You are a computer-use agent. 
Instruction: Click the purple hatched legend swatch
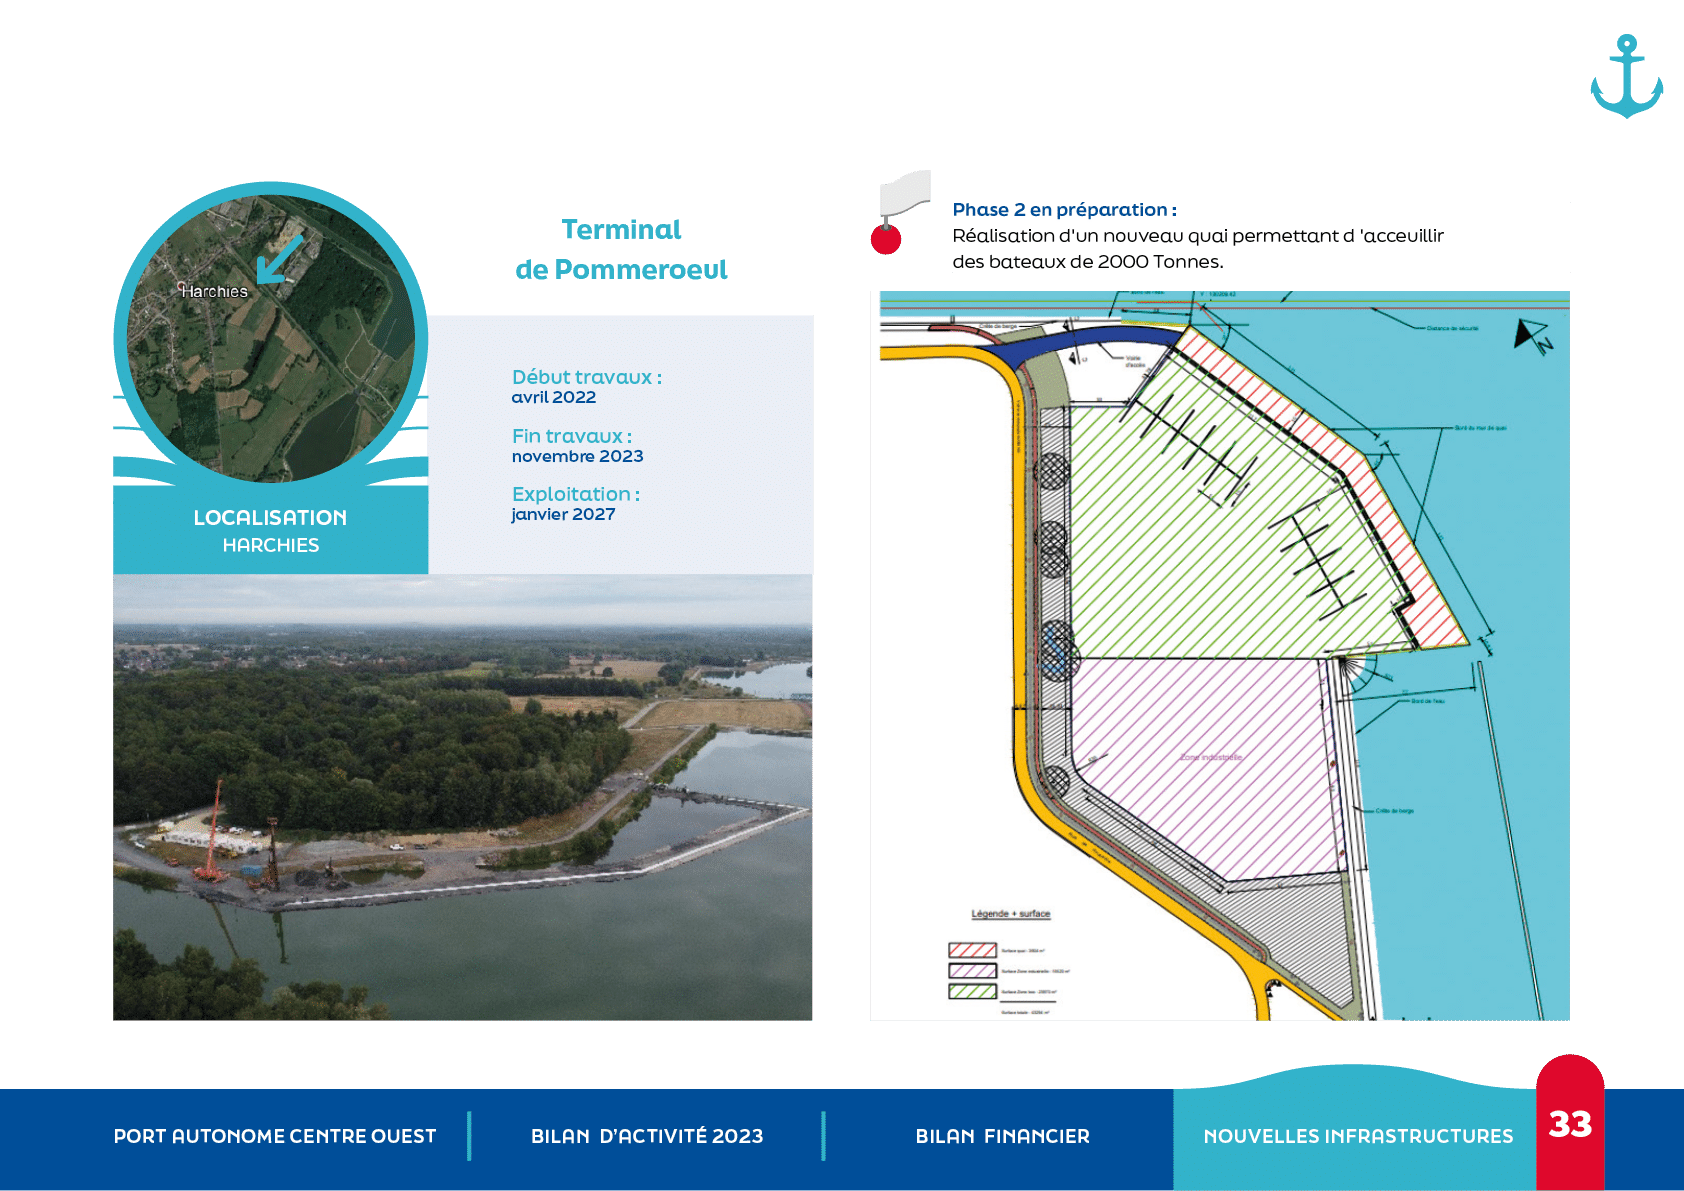972,971
